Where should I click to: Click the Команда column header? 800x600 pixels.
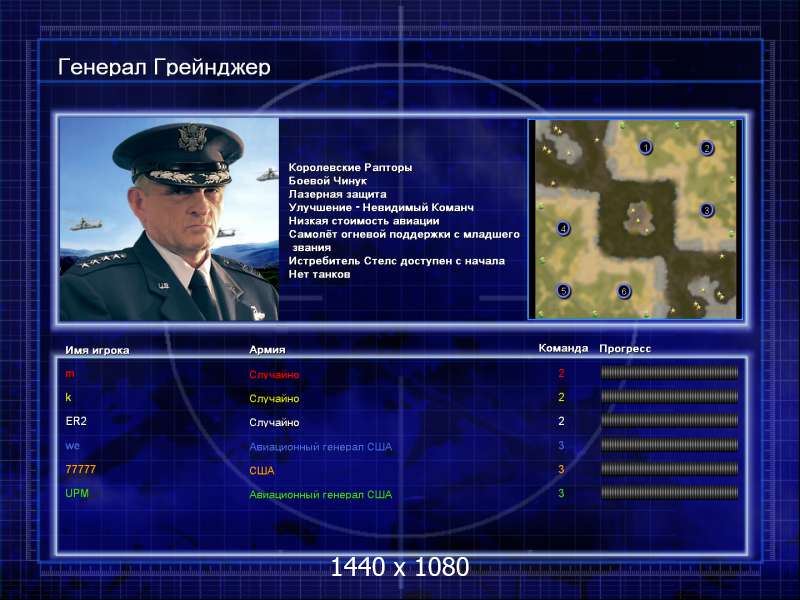tap(563, 348)
